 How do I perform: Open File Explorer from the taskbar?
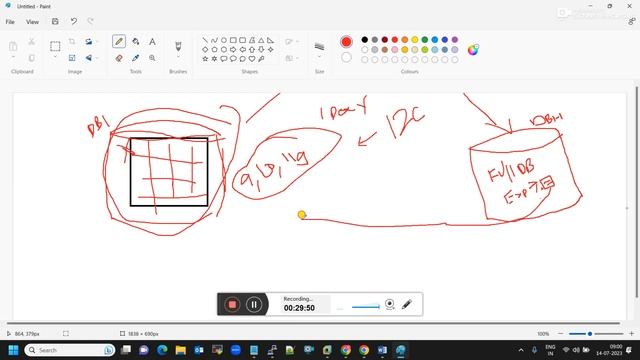[x=180, y=350]
